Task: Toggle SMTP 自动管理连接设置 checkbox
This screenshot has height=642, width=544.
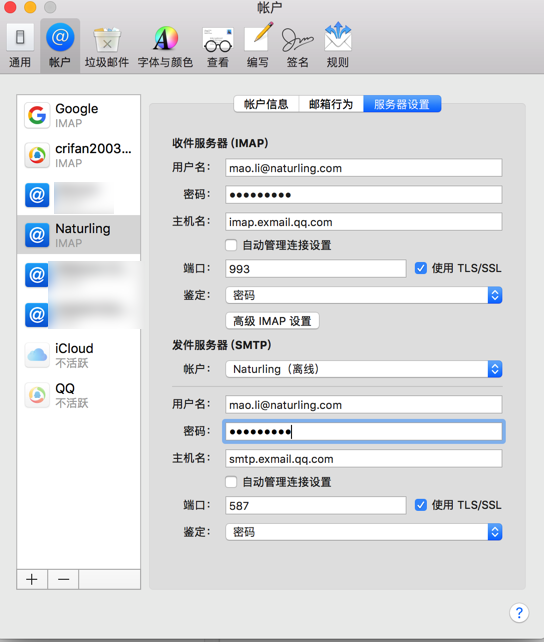Action: point(231,482)
